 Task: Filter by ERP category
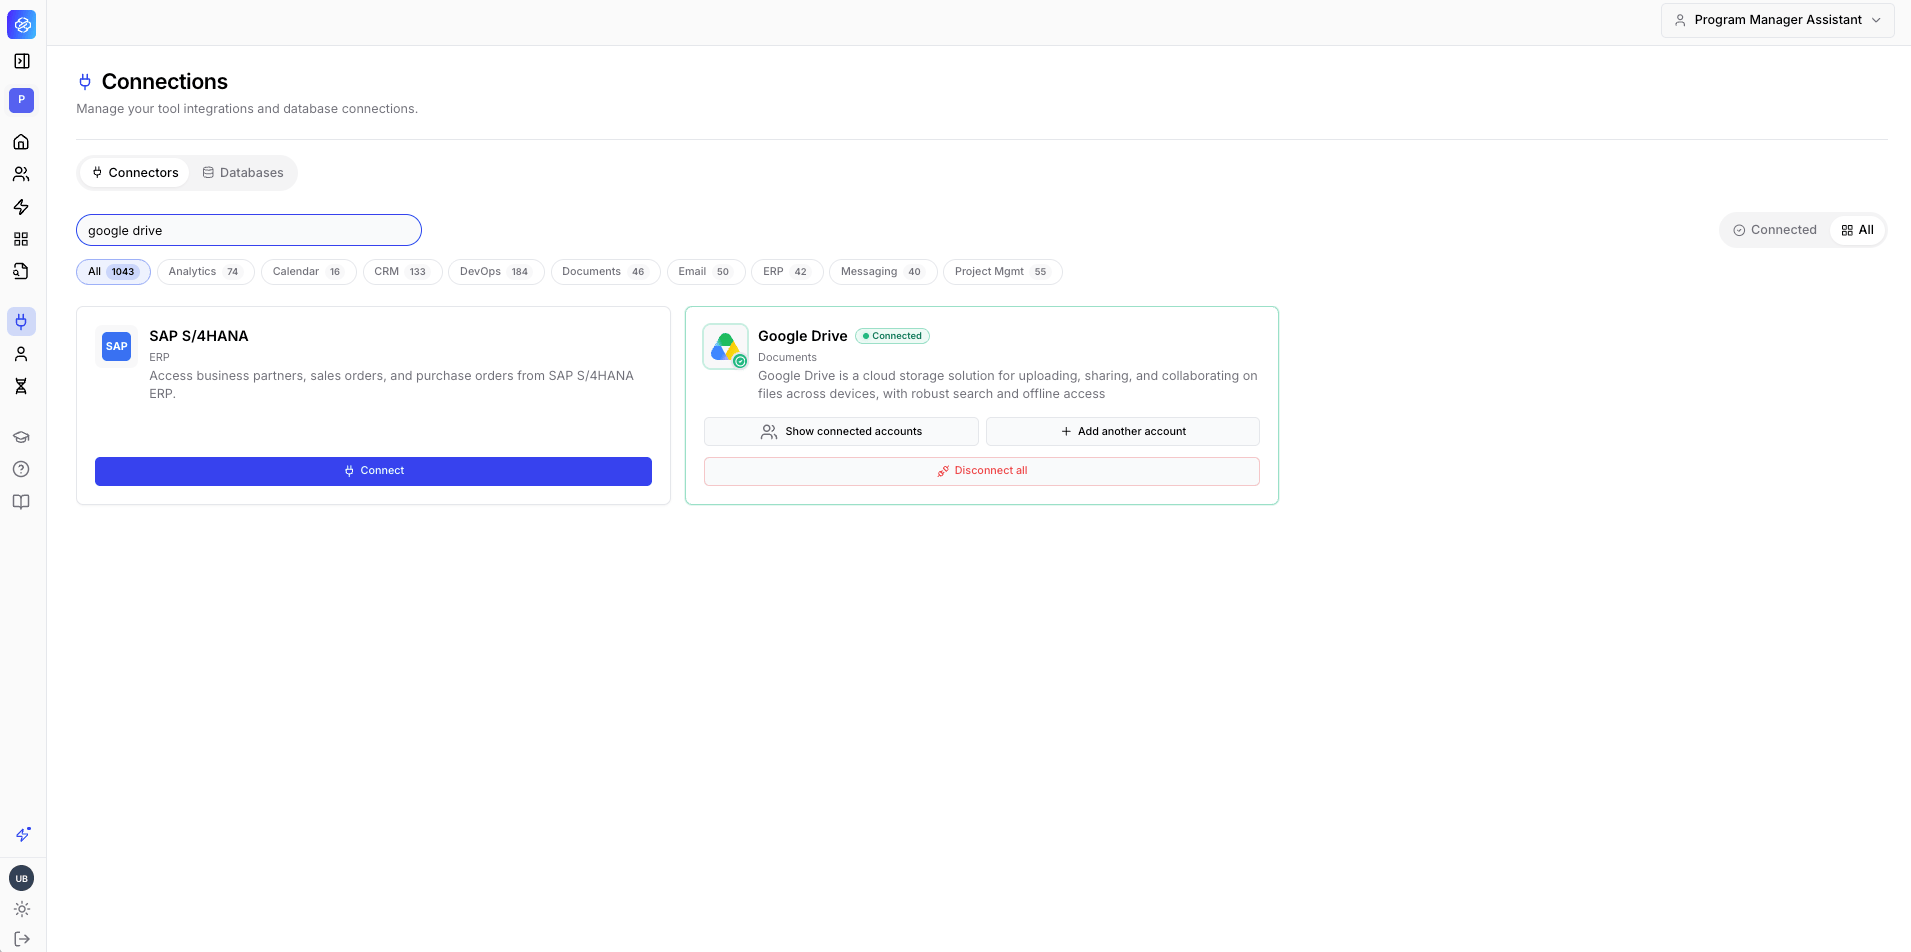point(787,272)
